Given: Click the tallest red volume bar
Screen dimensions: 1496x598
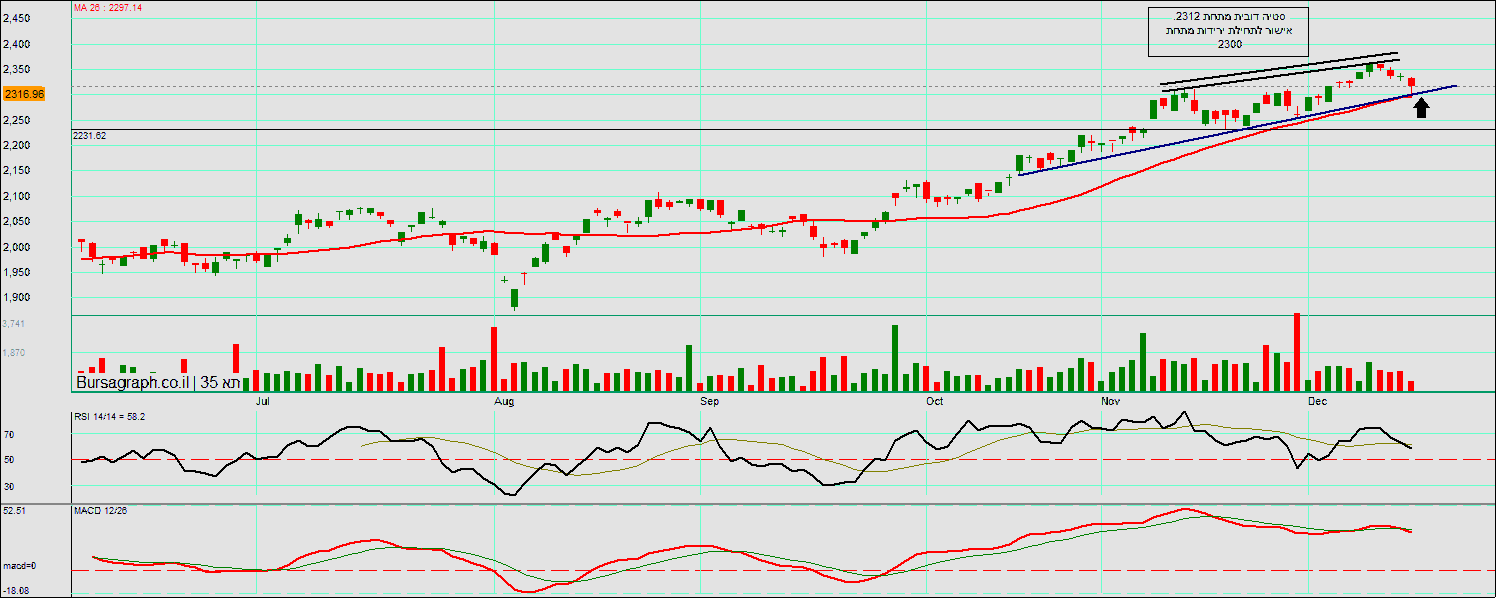Looking at the screenshot, I should tap(1297, 351).
